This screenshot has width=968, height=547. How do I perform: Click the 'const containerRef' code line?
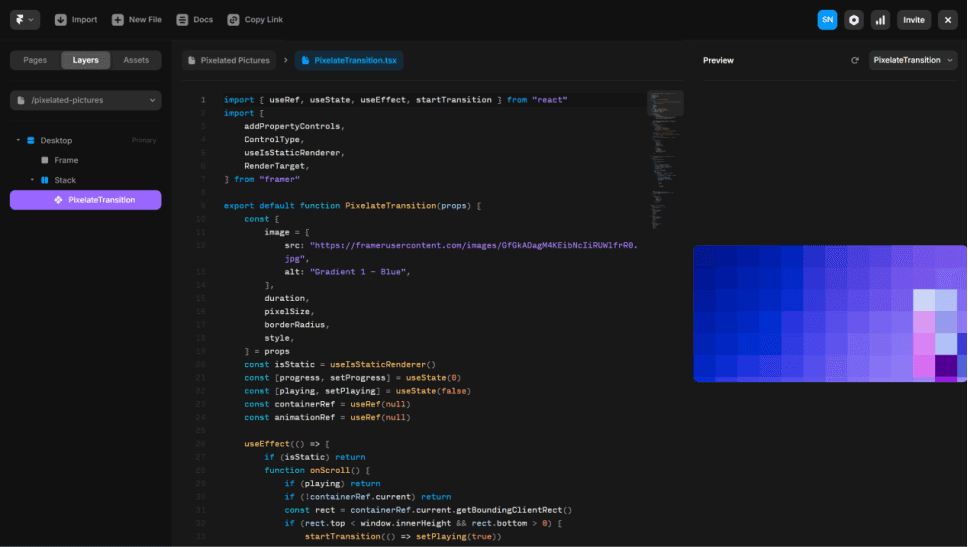tap(327, 404)
